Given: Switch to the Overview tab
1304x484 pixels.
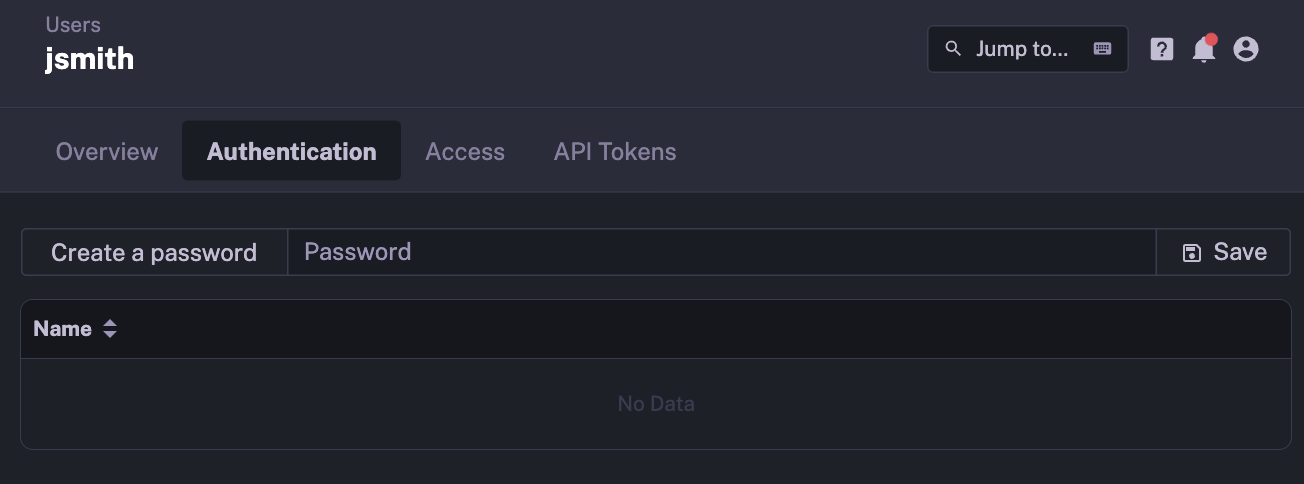Looking at the screenshot, I should coord(107,152).
